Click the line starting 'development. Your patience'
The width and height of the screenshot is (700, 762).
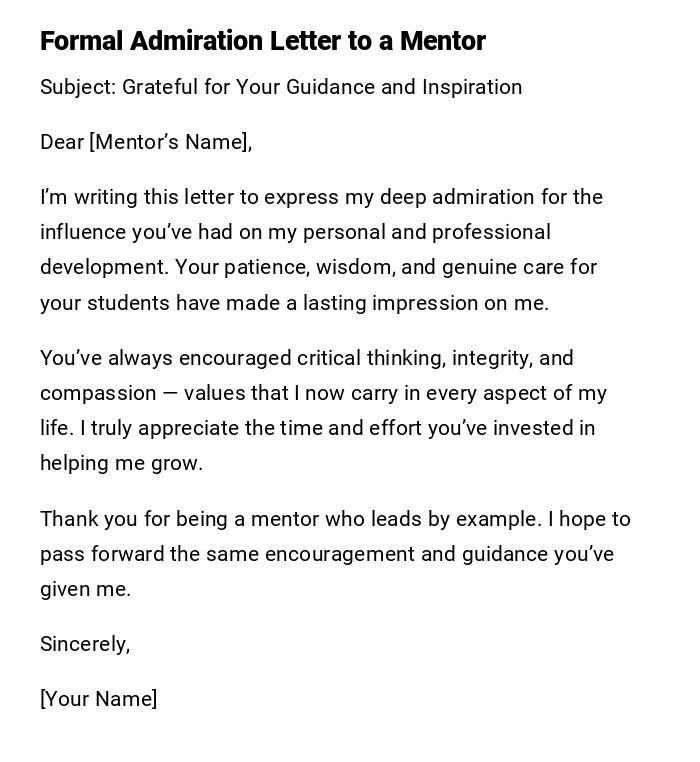(x=318, y=267)
